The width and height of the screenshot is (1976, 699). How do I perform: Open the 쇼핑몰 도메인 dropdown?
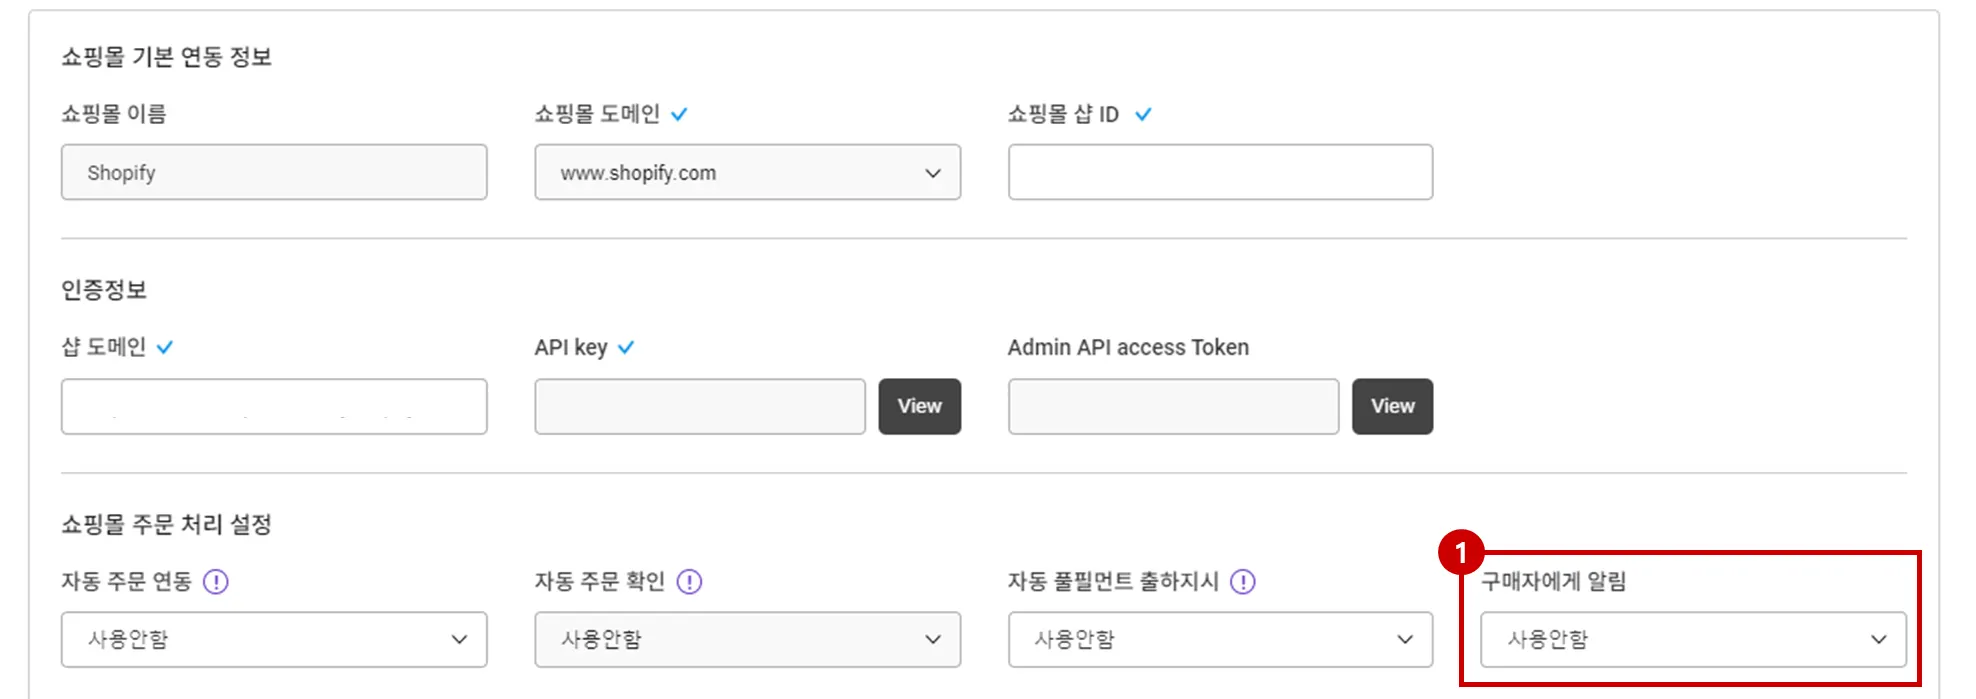click(747, 172)
